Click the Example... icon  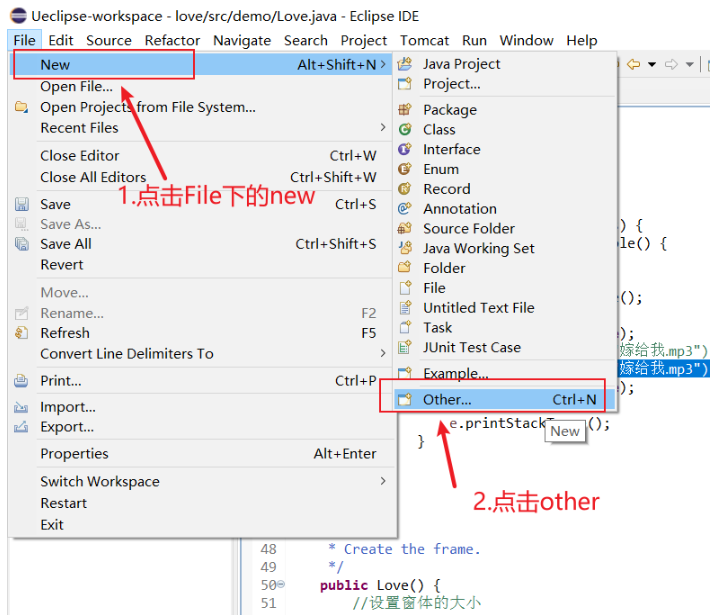coord(404,372)
